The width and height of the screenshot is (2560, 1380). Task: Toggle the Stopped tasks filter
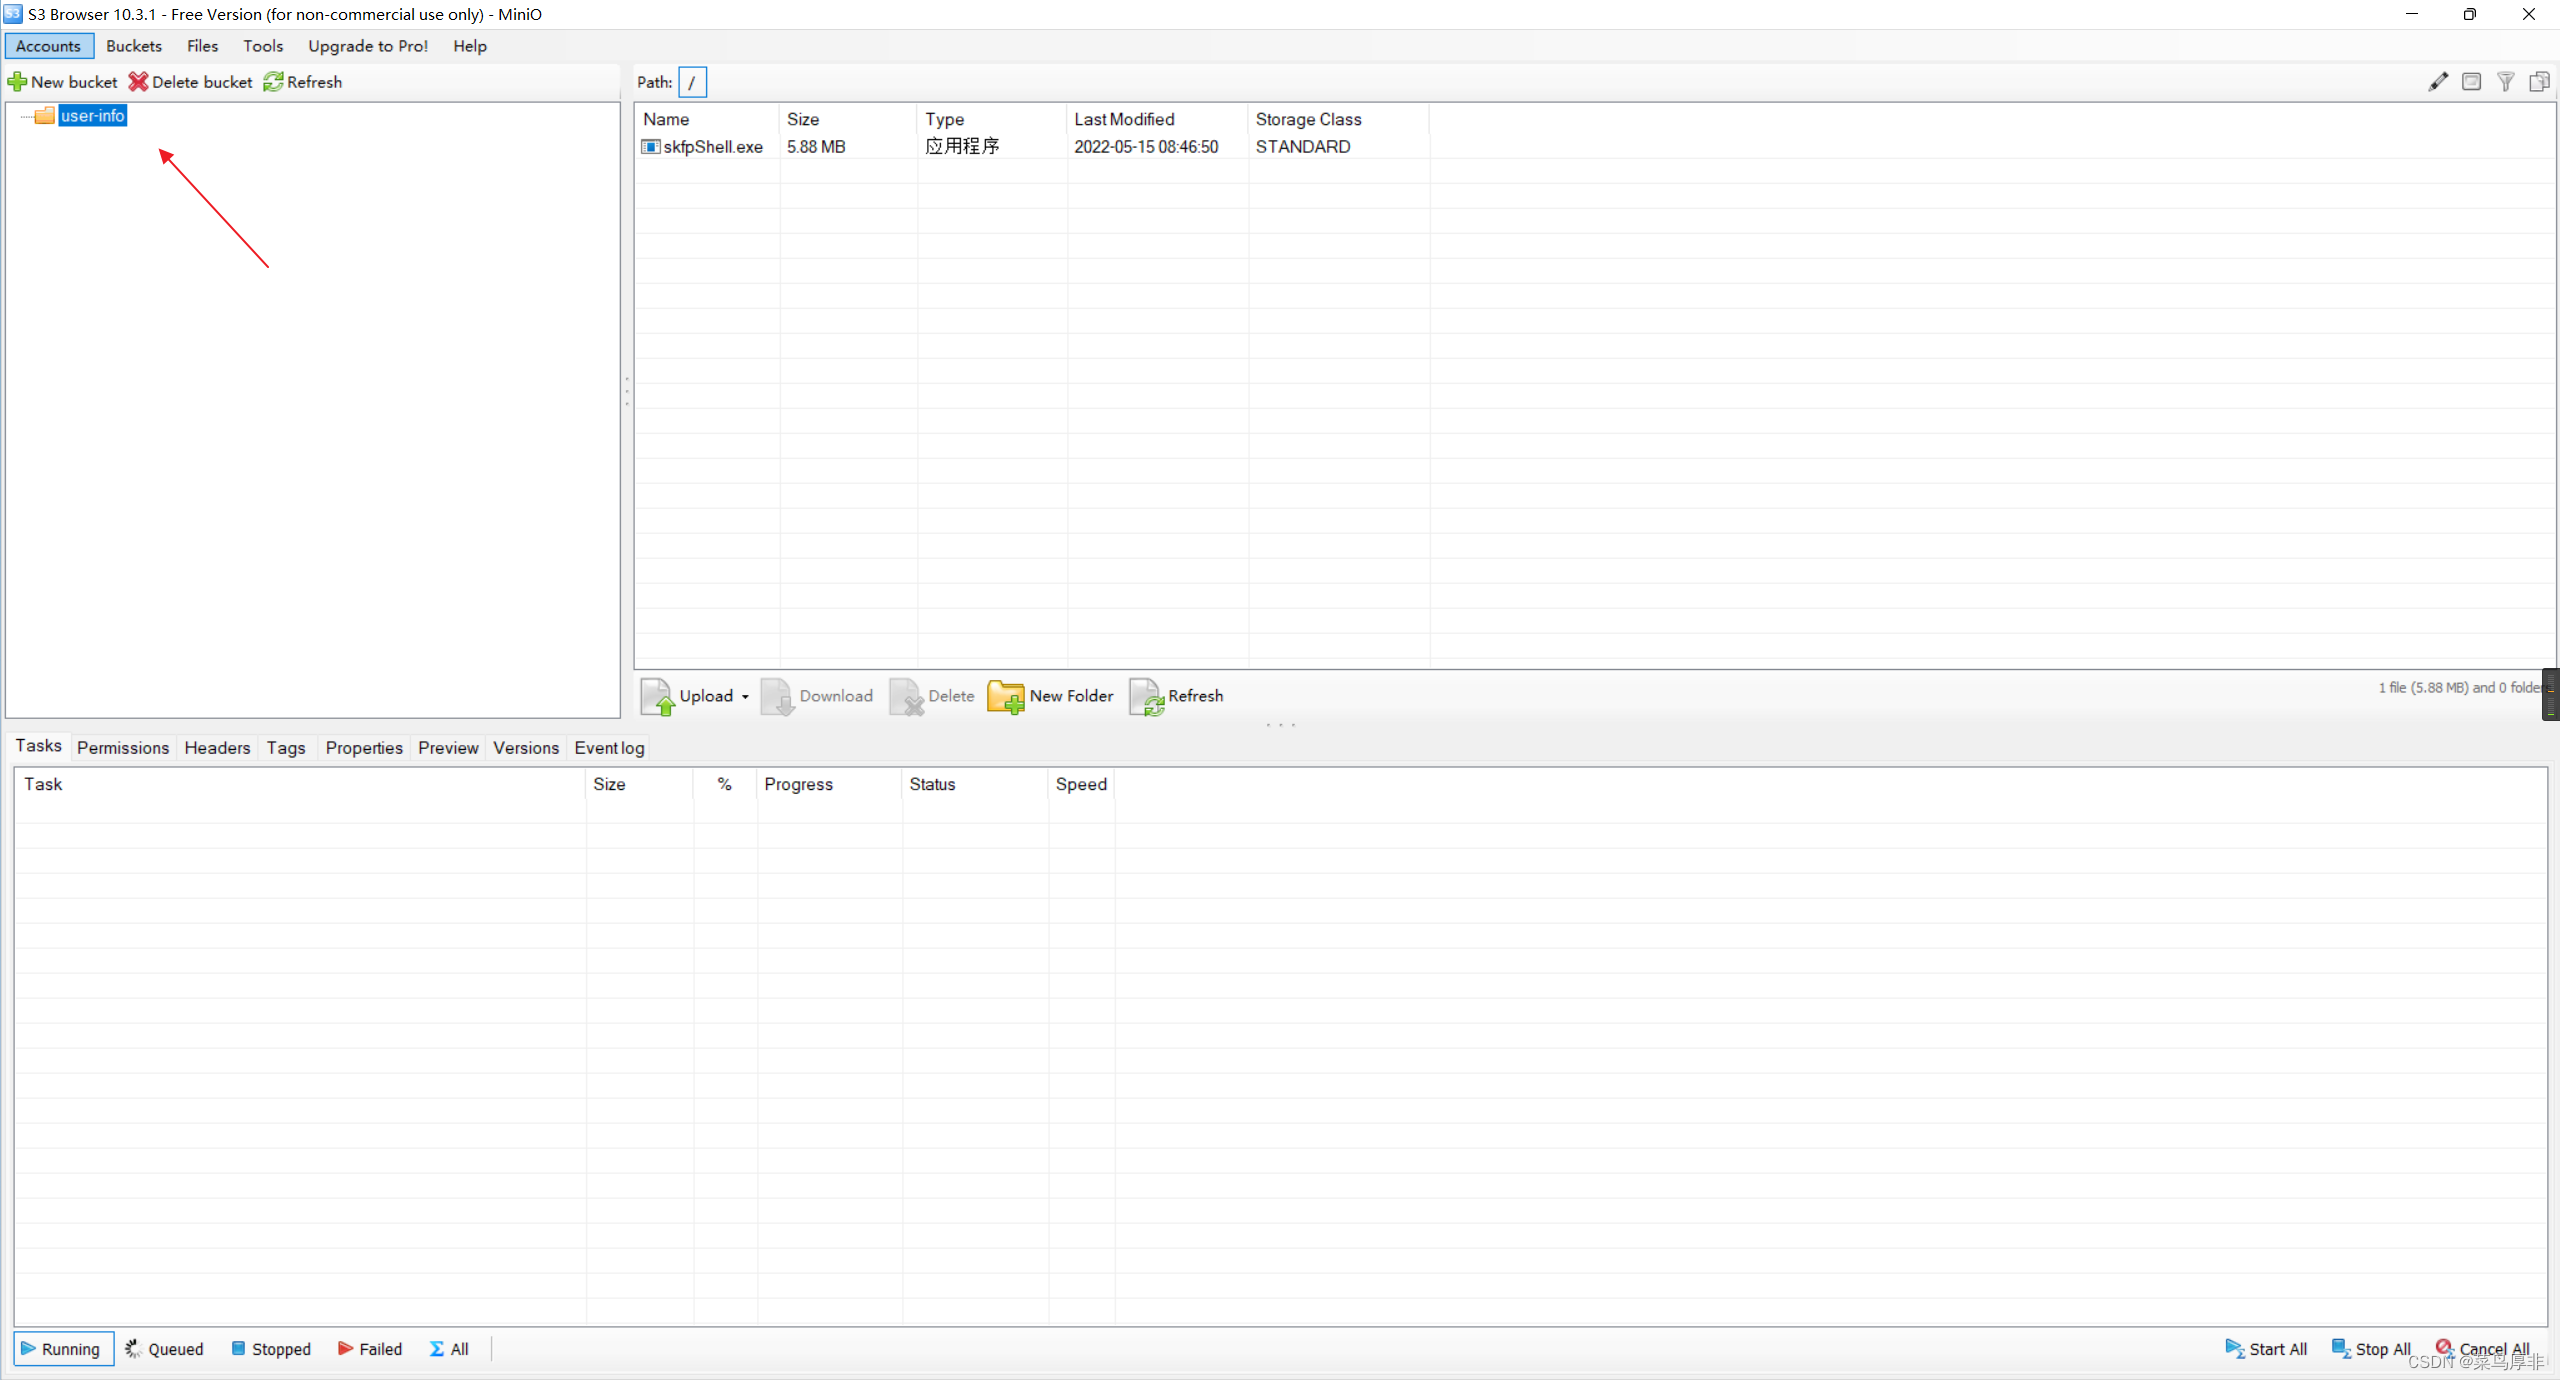[272, 1349]
